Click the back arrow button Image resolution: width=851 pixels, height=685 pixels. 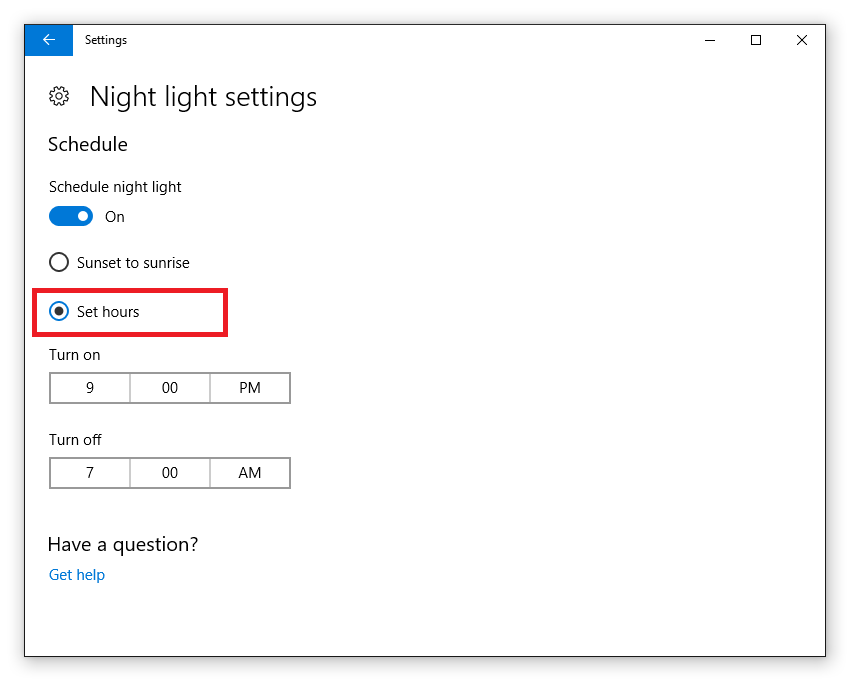tap(49, 40)
